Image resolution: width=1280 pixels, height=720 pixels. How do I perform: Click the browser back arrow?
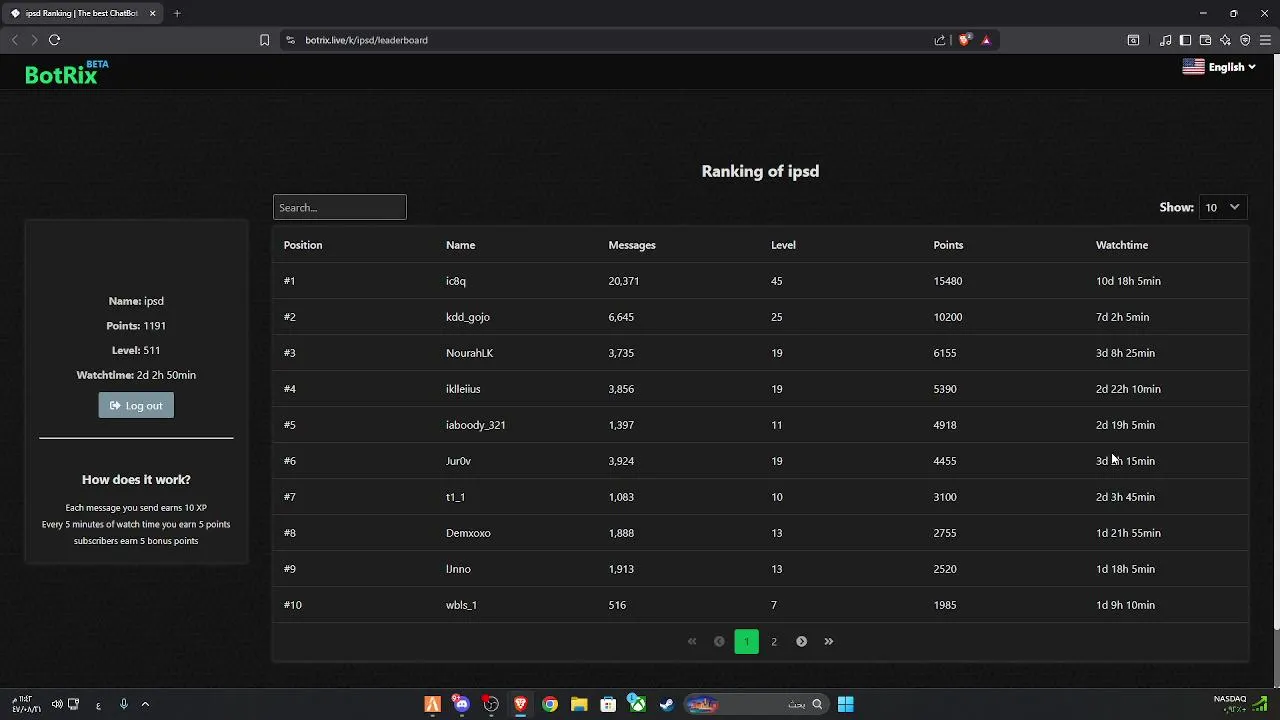tap(14, 40)
